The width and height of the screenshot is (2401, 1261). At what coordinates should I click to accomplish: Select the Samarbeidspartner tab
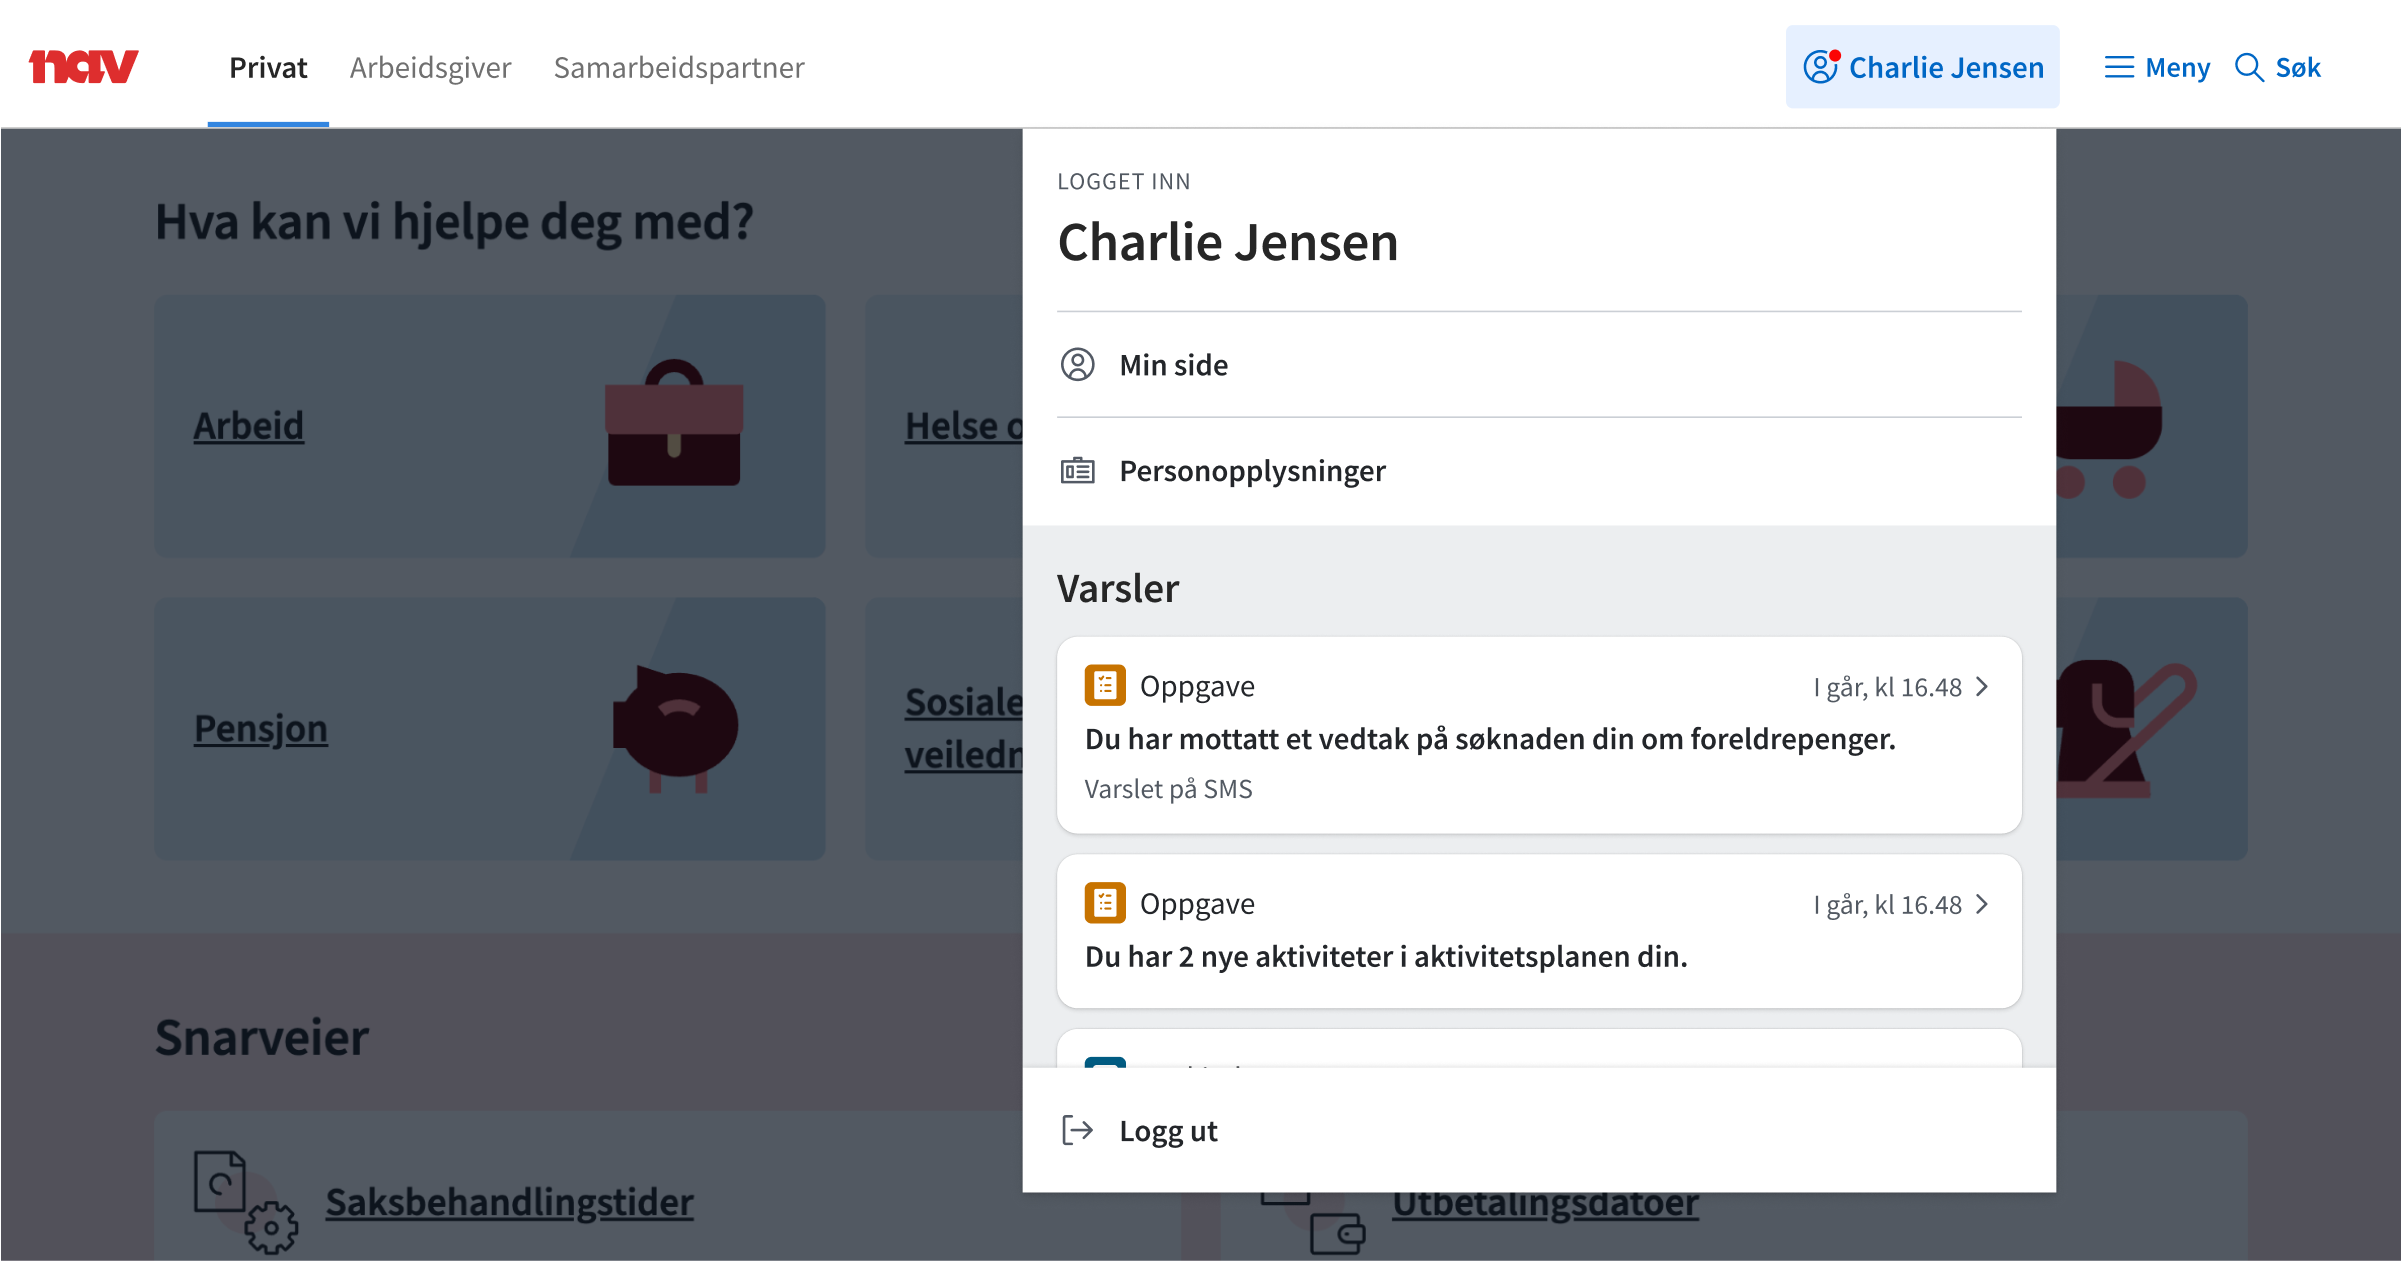[x=679, y=67]
